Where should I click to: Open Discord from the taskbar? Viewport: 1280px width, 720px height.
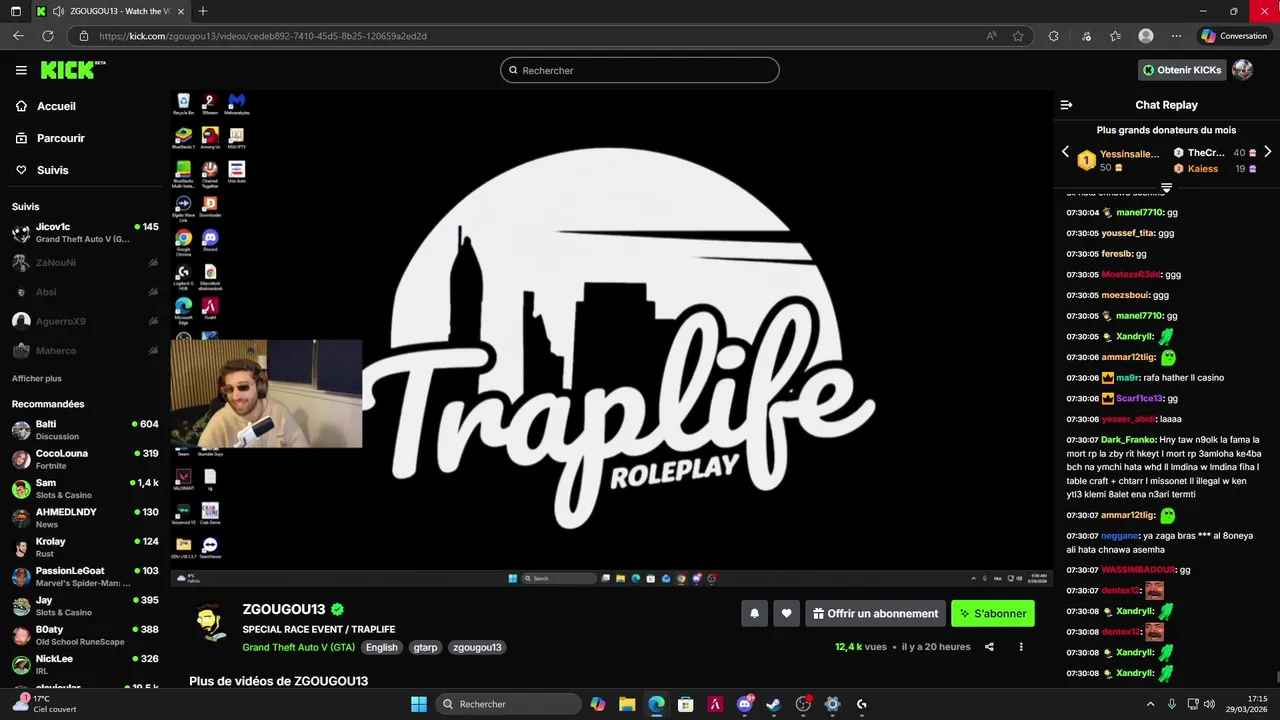(x=745, y=704)
